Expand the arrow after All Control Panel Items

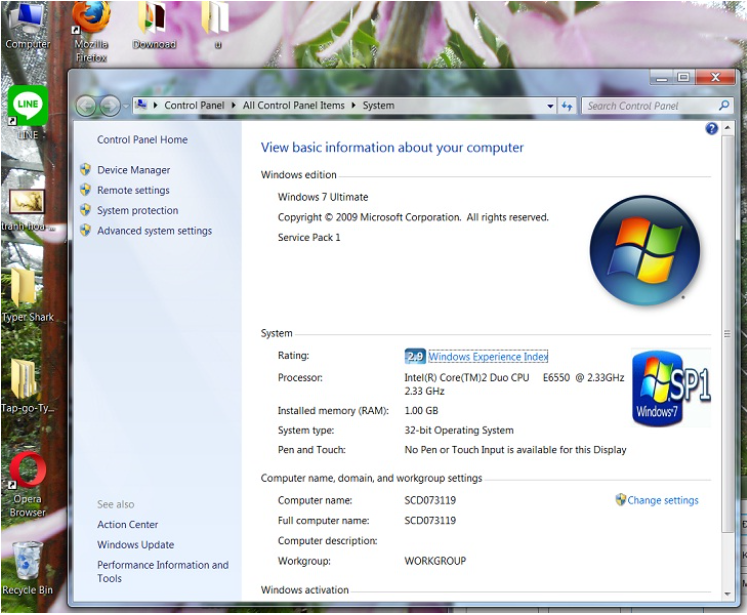(x=353, y=106)
